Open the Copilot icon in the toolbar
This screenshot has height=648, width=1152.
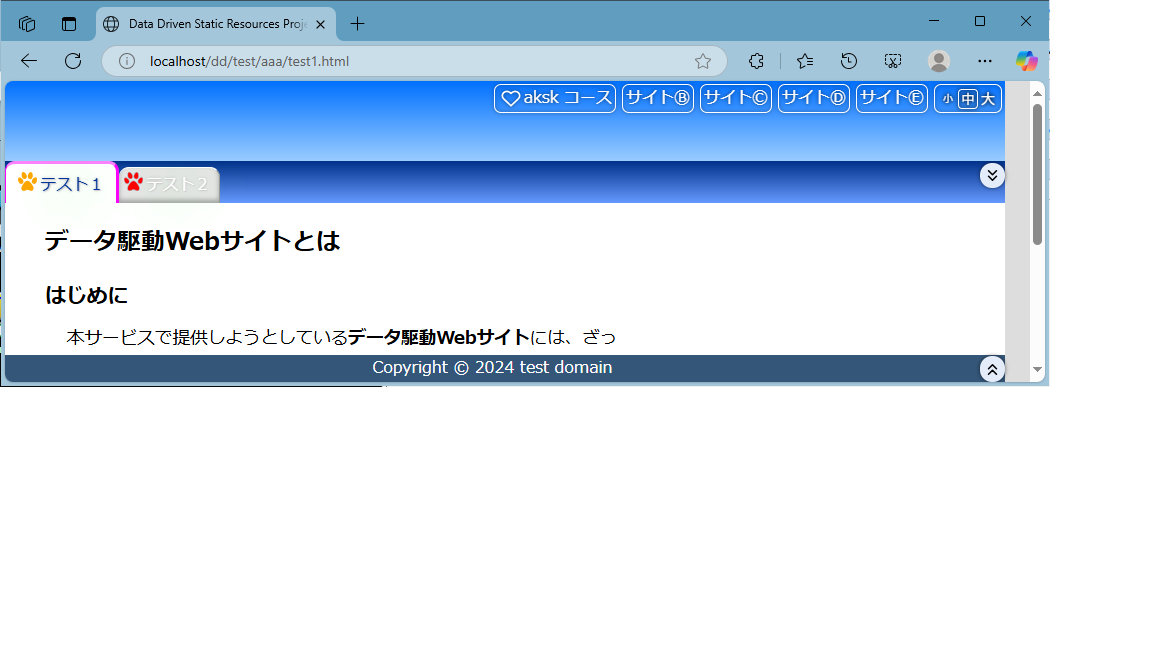click(1027, 61)
